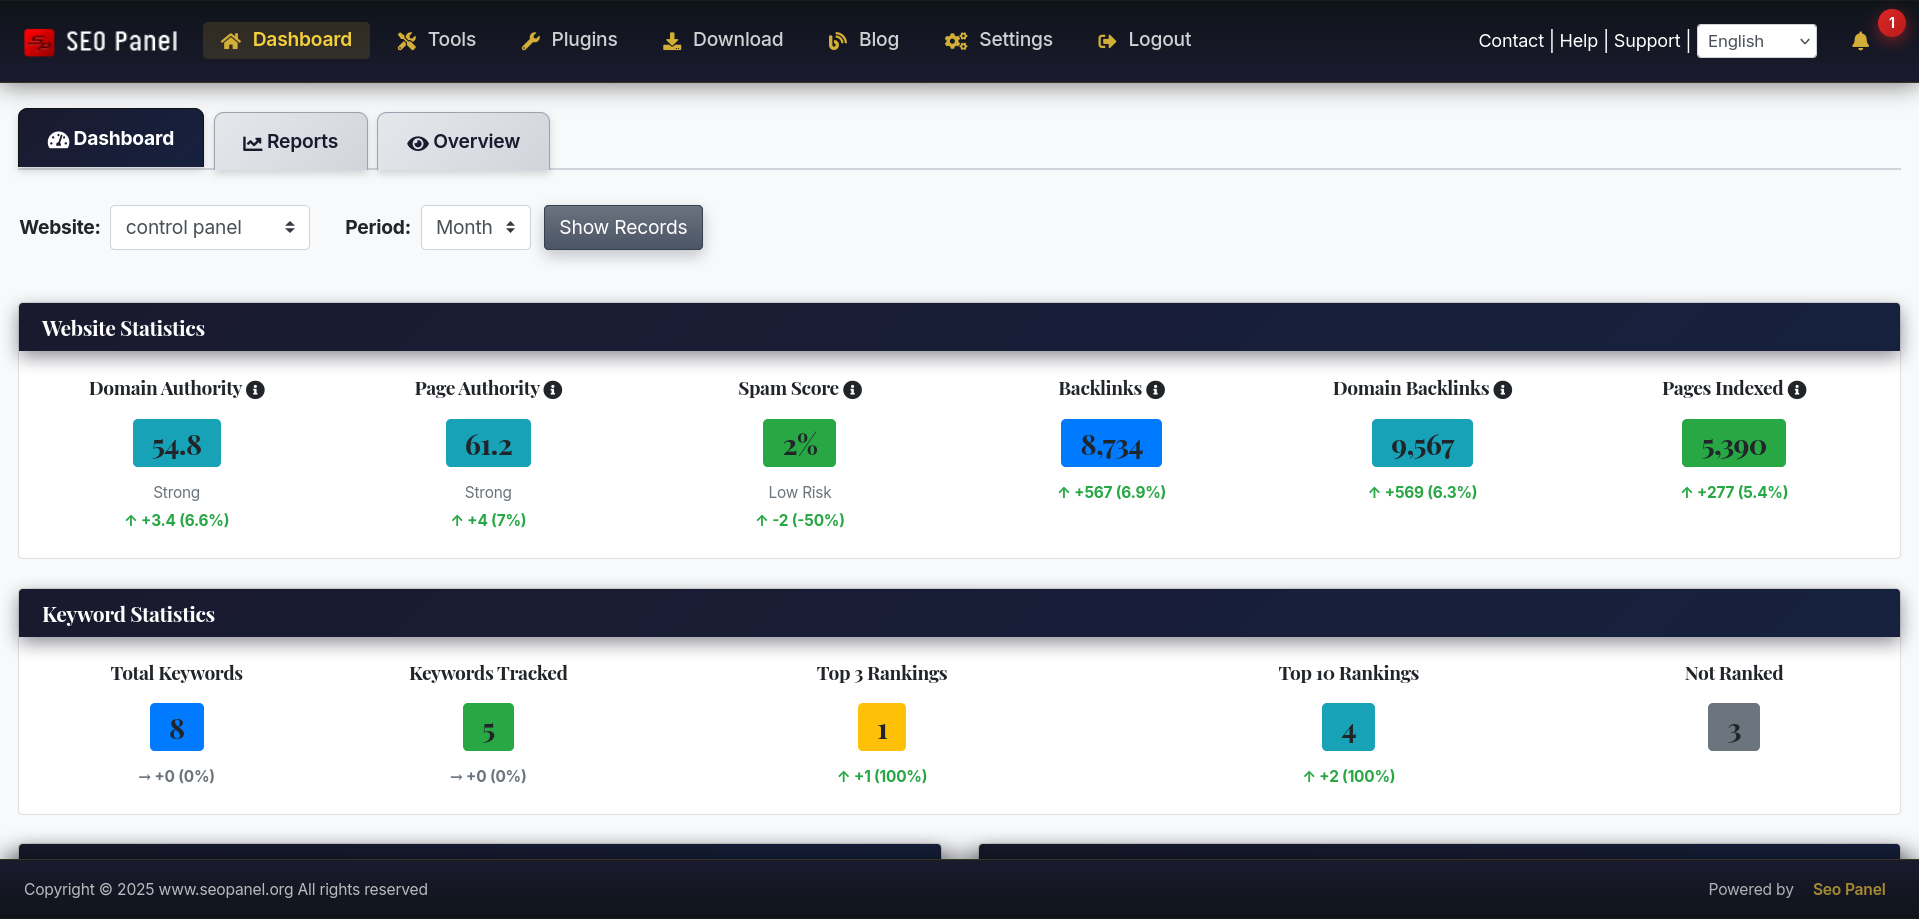1920x919 pixels.
Task: Switch to the Reports tab
Action: pos(290,141)
